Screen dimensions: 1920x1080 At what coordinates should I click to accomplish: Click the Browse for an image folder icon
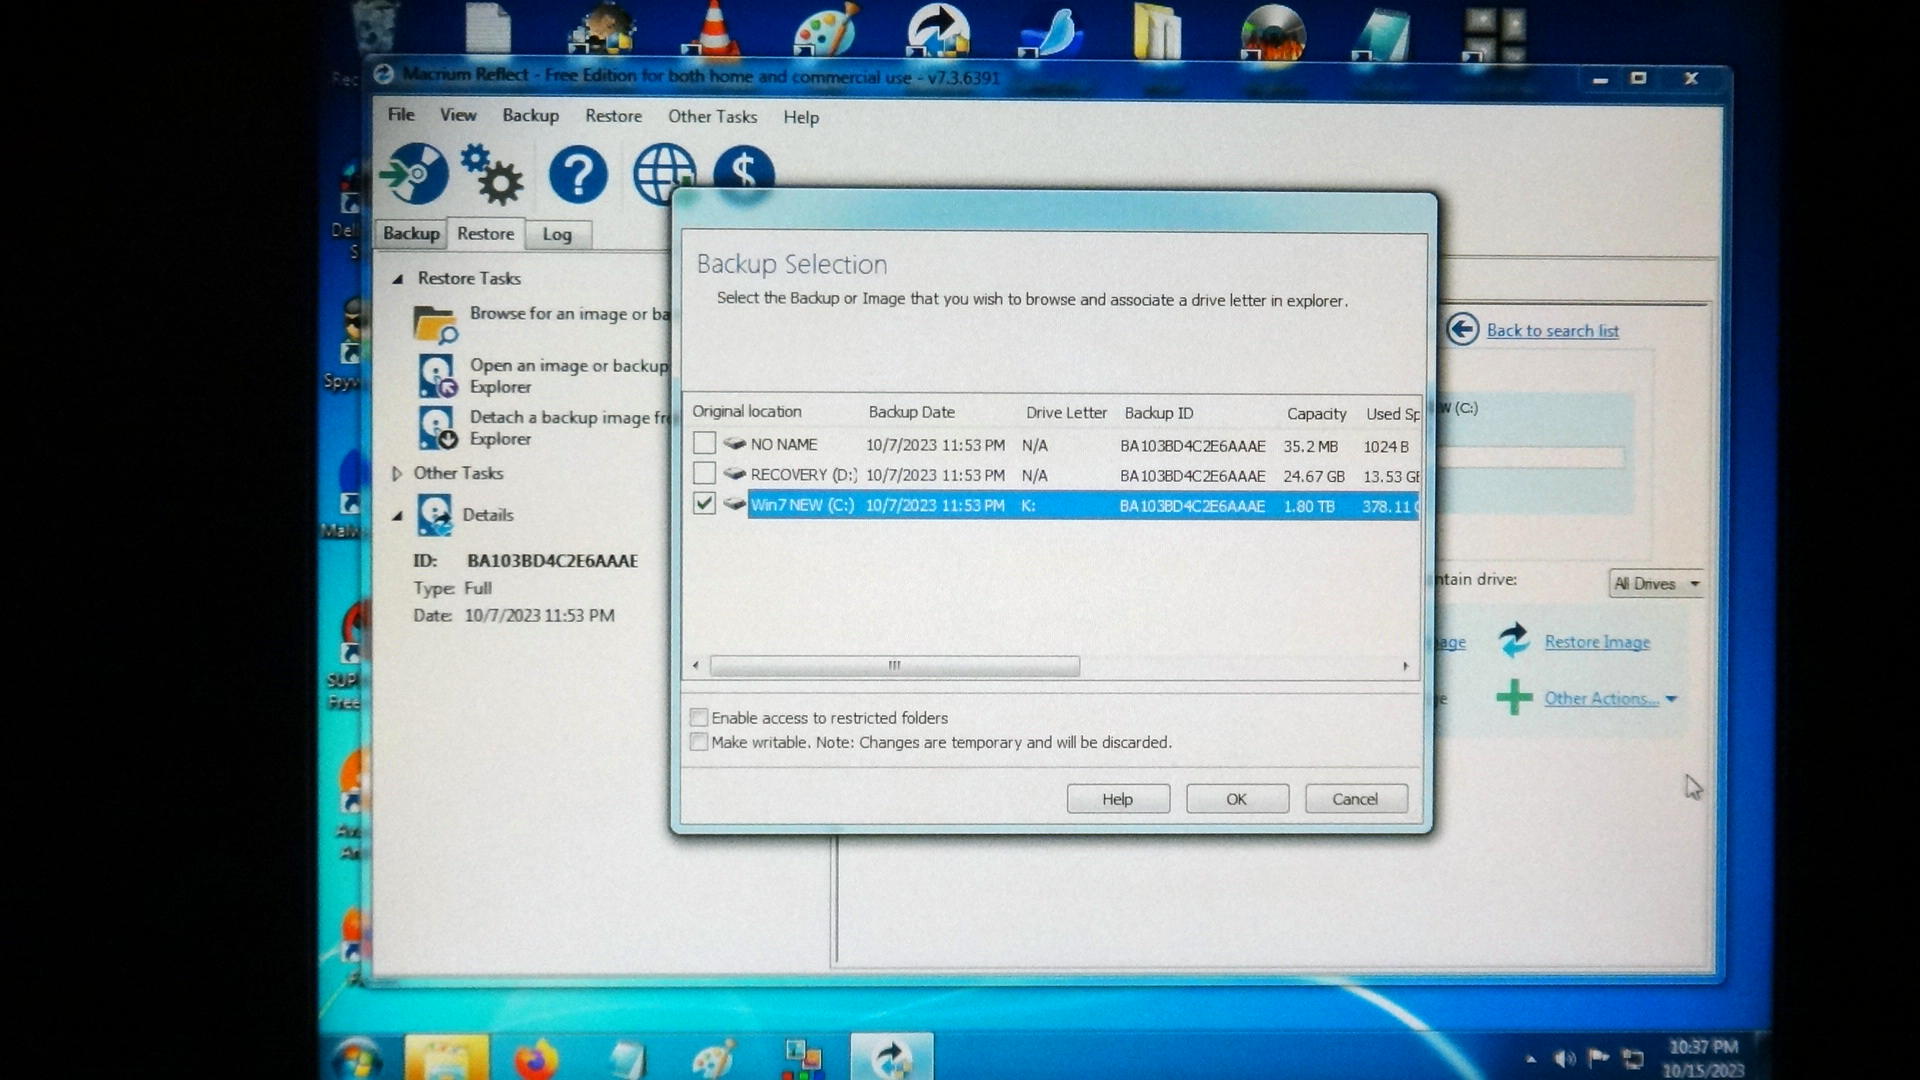(436, 323)
